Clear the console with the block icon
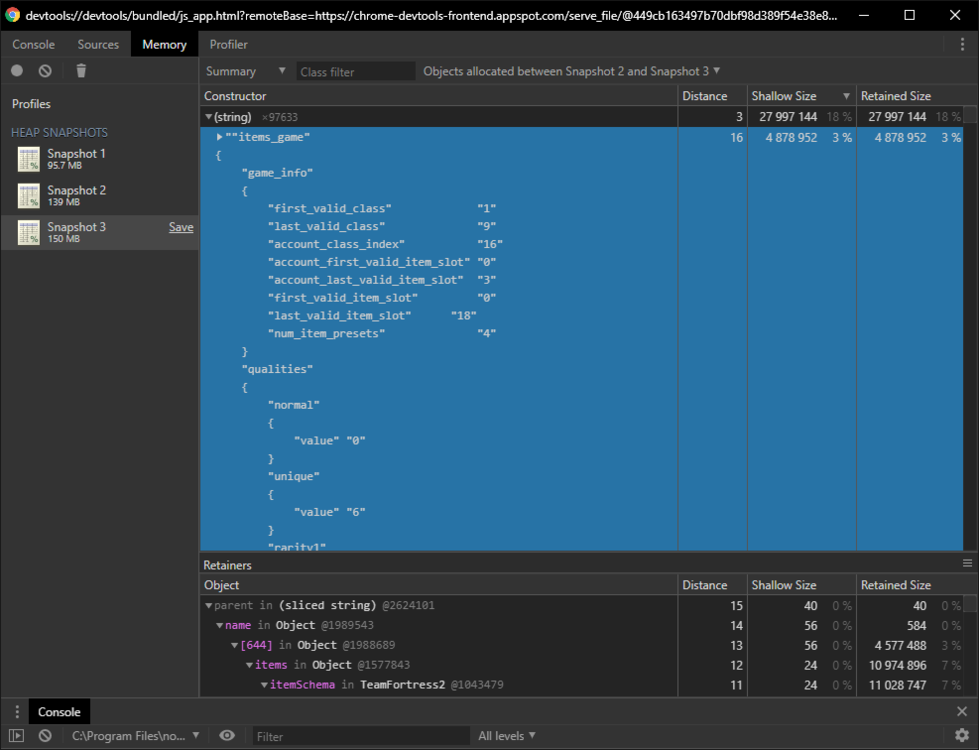The width and height of the screenshot is (979, 750). tap(45, 736)
